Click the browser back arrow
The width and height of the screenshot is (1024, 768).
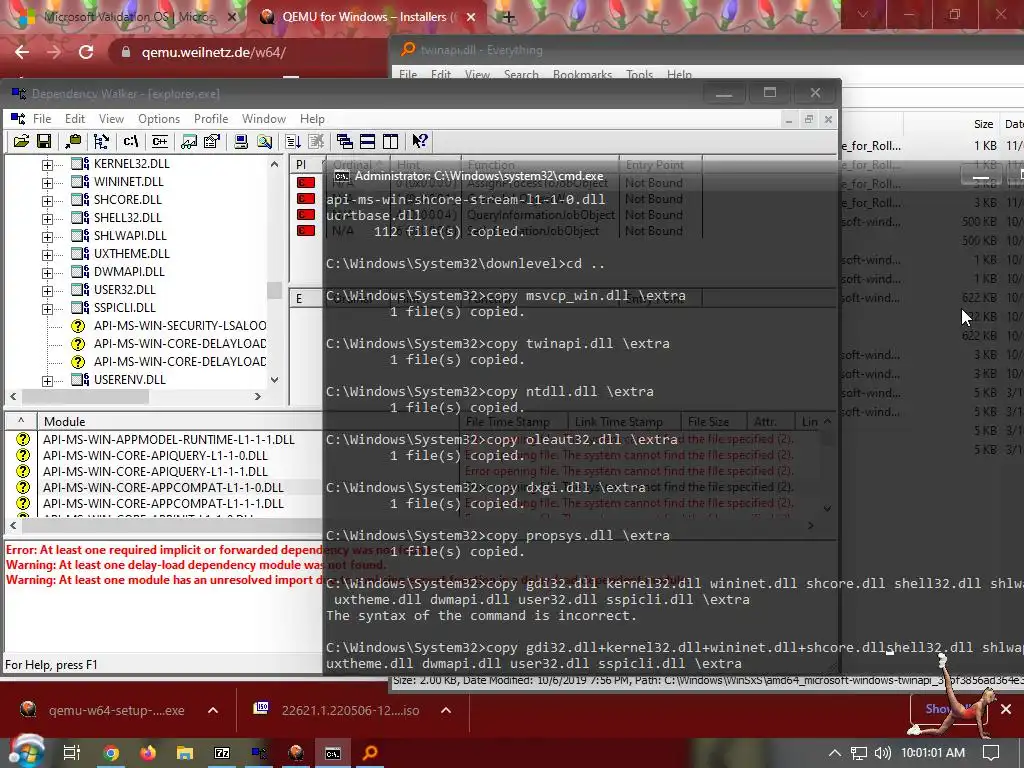[22, 52]
